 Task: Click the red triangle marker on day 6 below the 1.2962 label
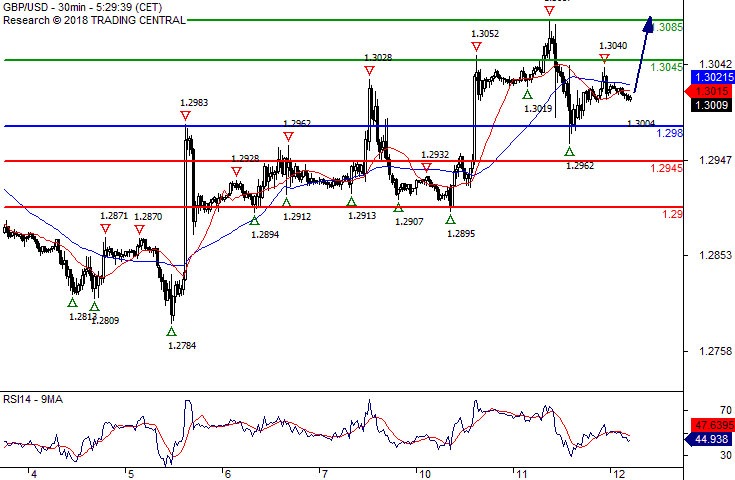click(x=288, y=137)
